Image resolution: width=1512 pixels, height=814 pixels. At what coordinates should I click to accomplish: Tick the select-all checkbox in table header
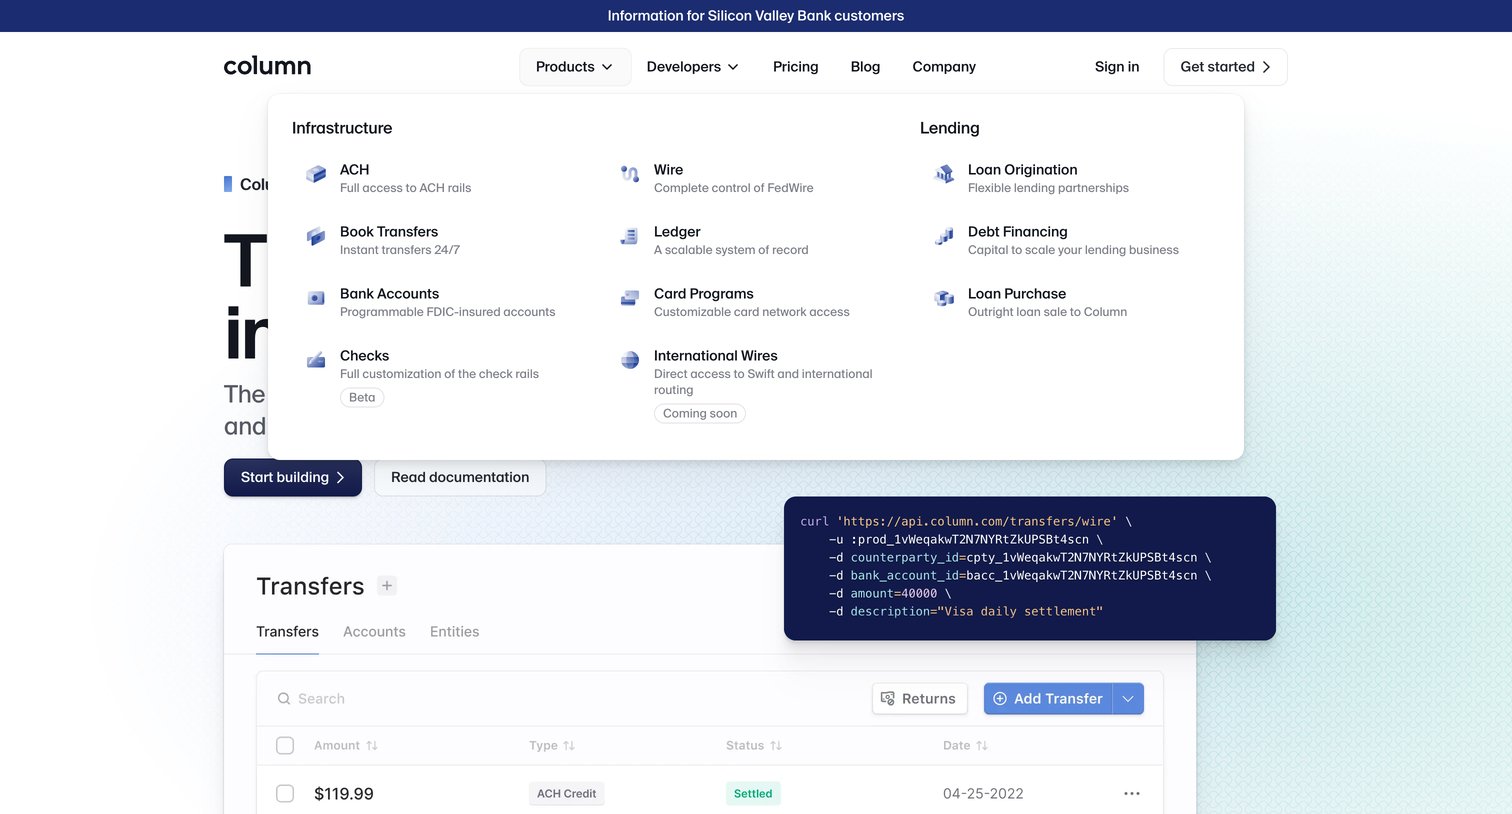[x=285, y=746]
